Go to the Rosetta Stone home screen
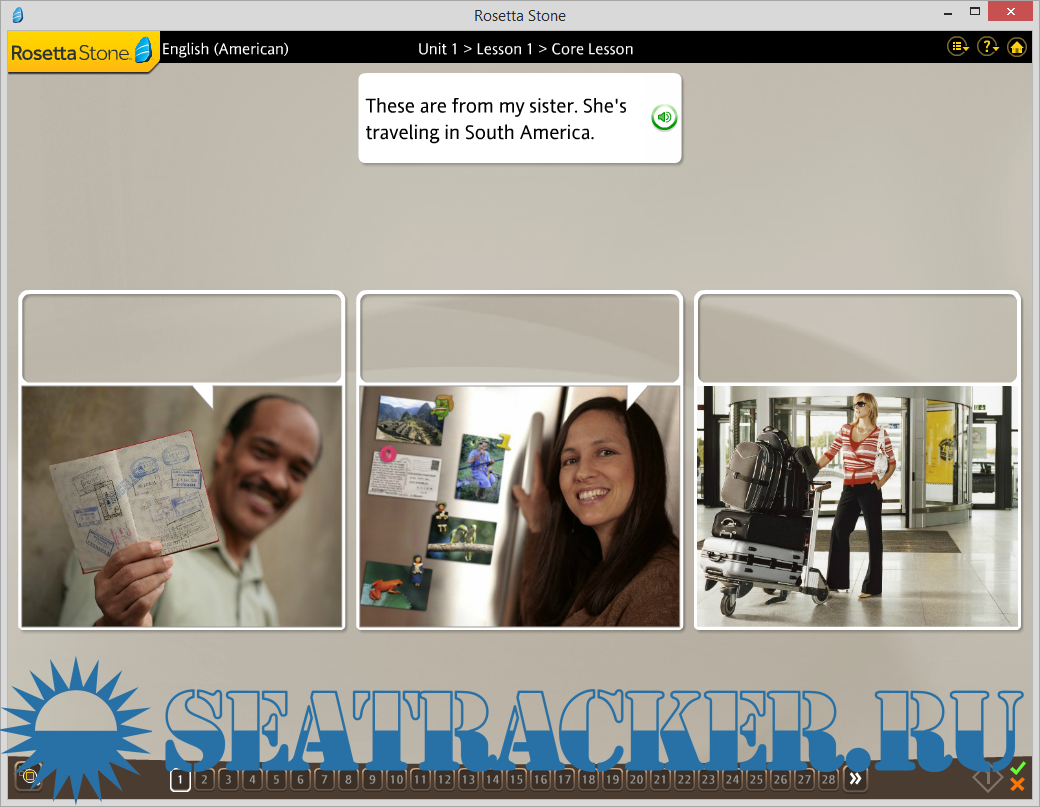The image size is (1040, 807). coord(1016,47)
